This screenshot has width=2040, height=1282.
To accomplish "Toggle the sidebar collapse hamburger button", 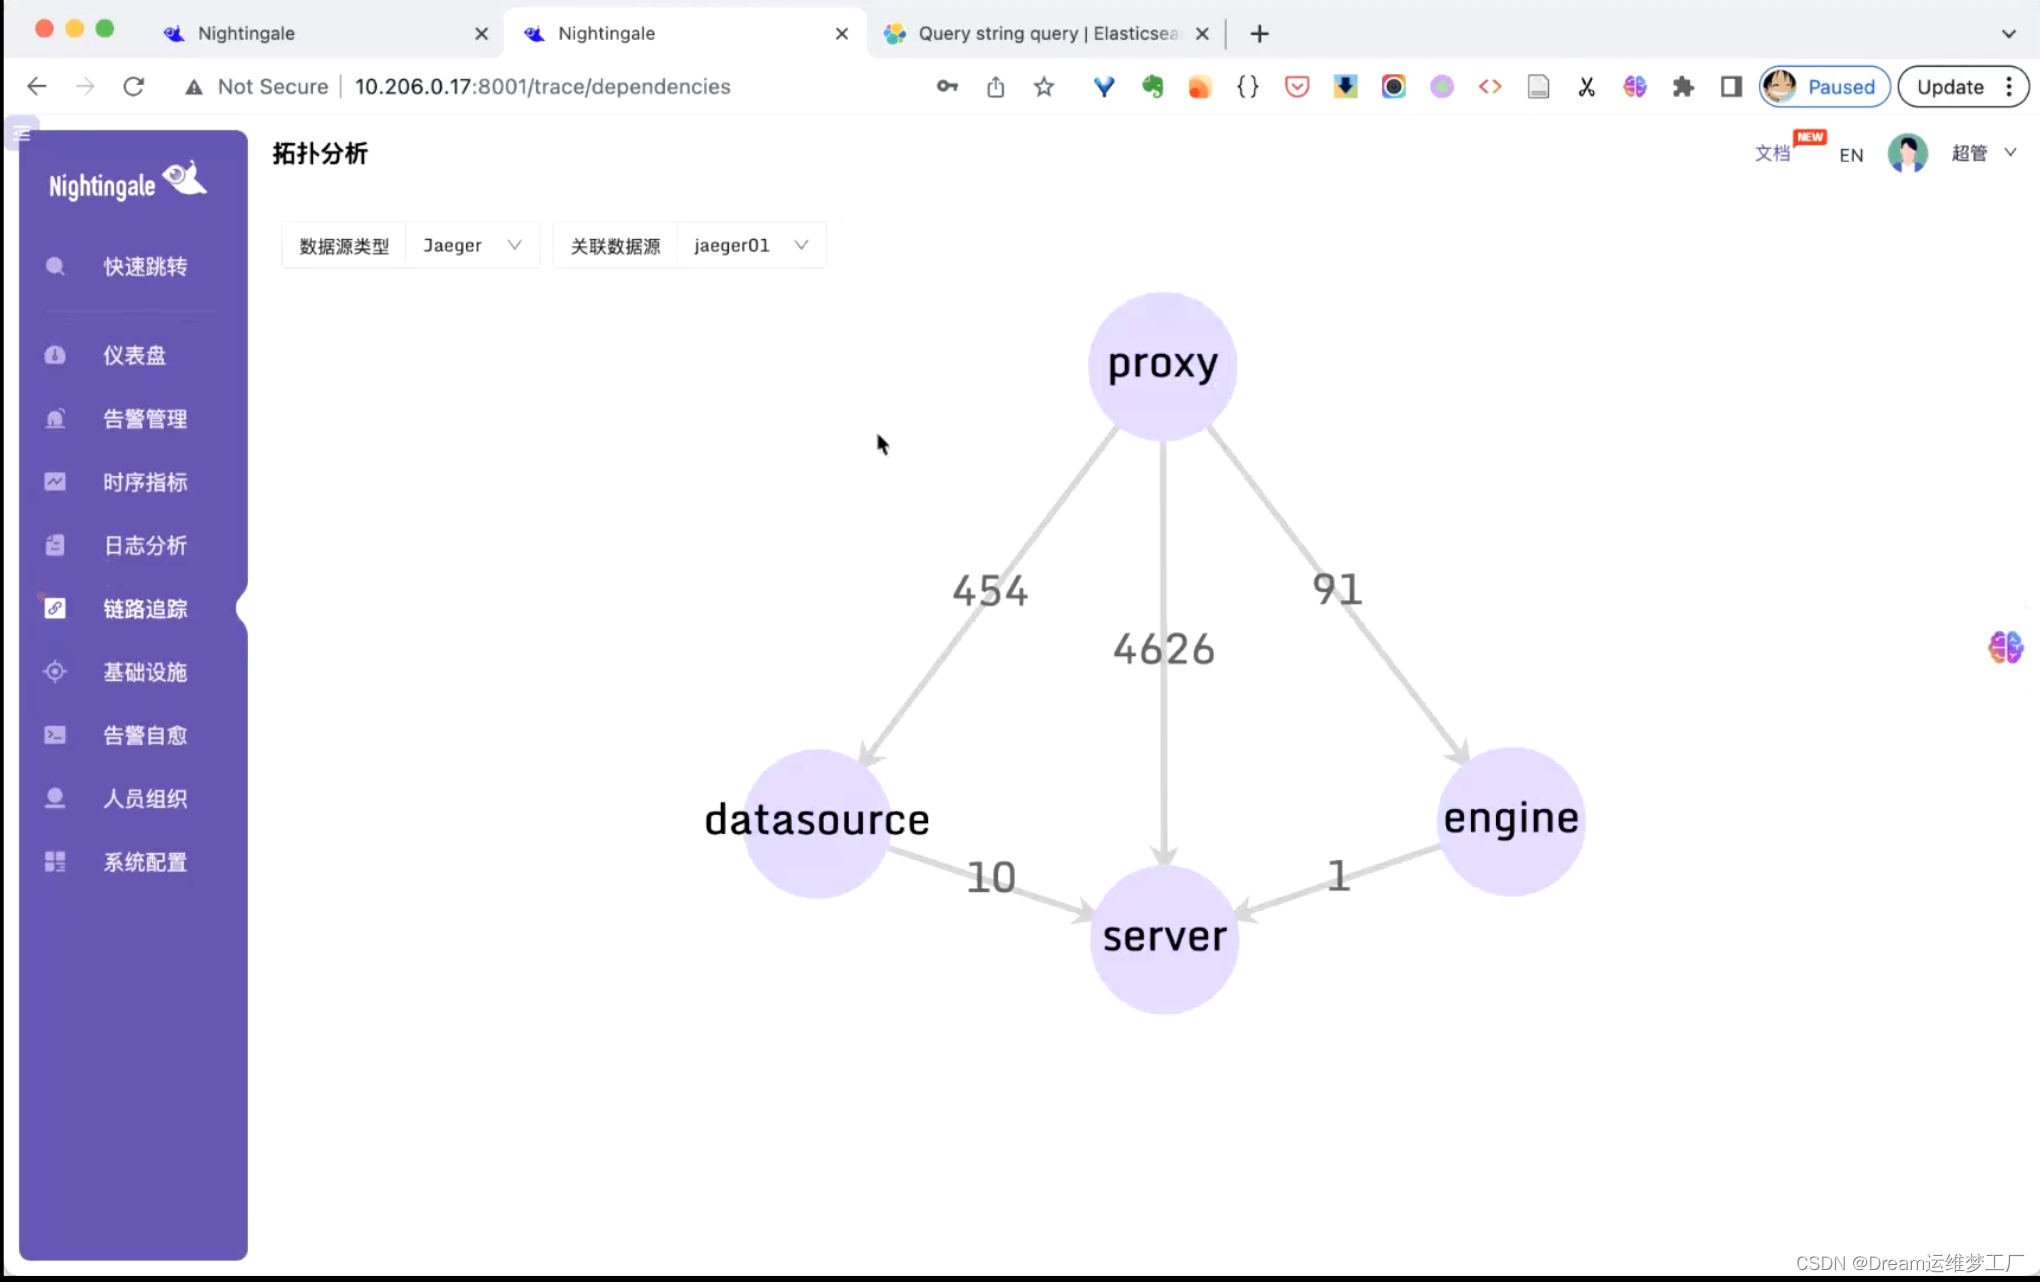I will click(x=22, y=133).
